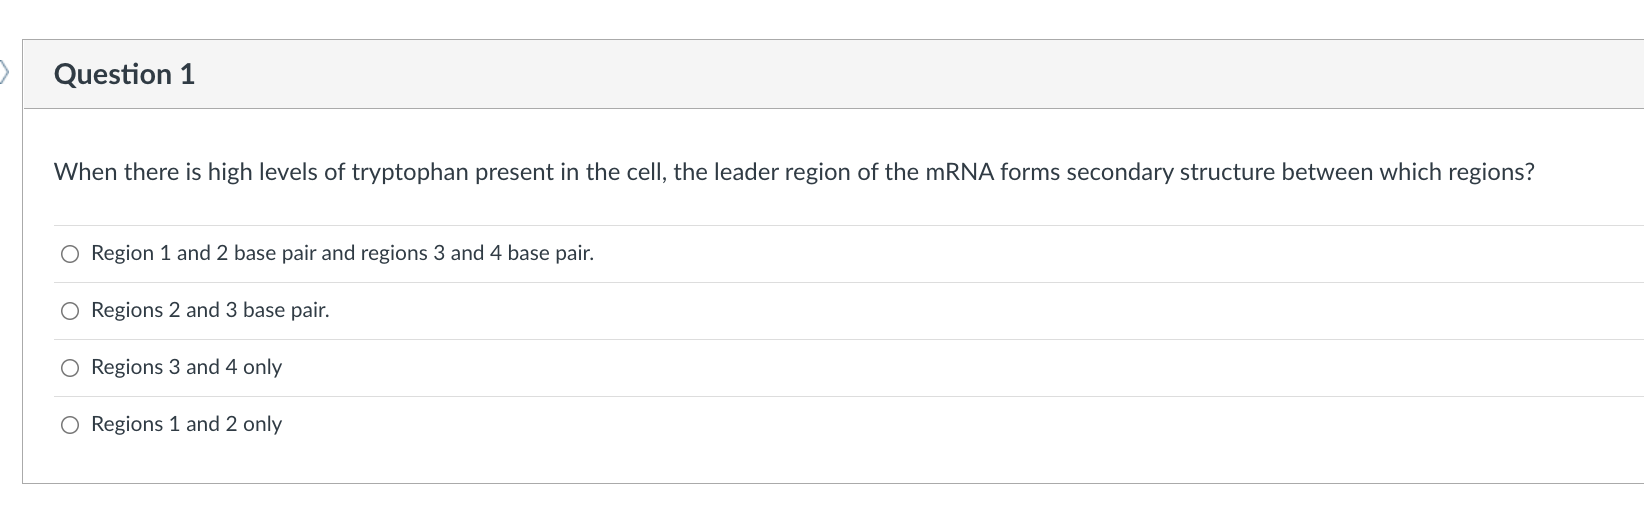1644x530 pixels.
Task: Click the word "forms" in the question
Action: 1029,172
